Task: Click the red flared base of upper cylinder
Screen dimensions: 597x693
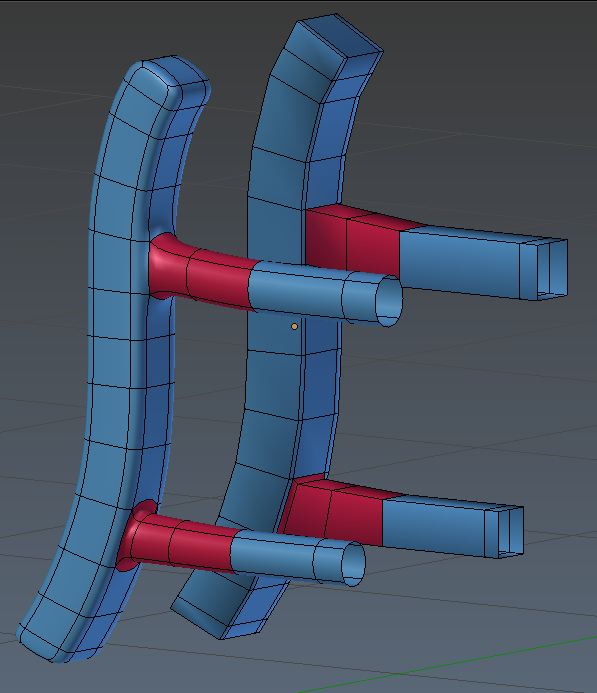Action: coord(168,266)
